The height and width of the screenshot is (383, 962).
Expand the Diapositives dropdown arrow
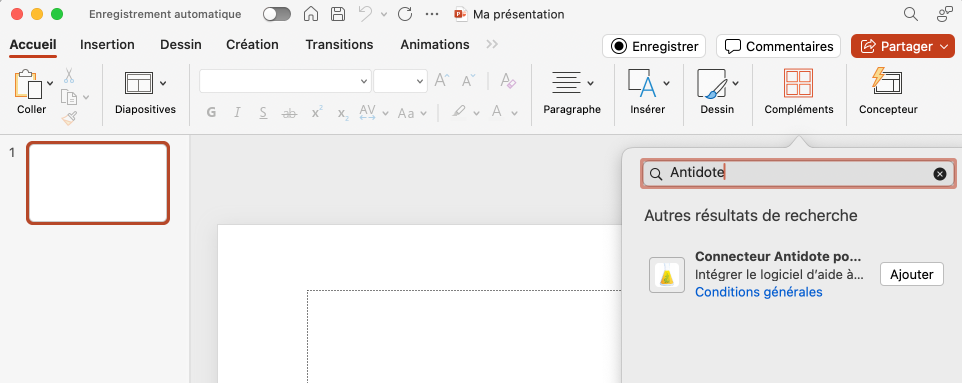(163, 83)
